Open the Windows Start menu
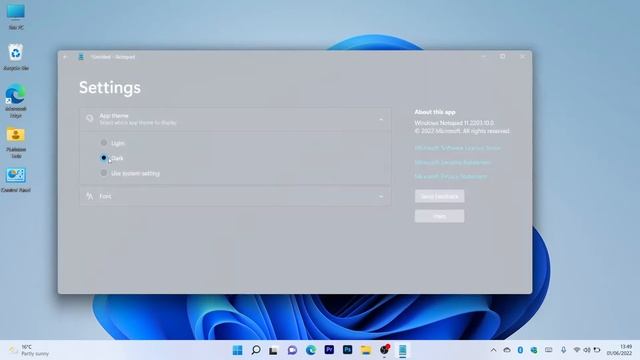Viewport: 640px width, 360px height. [x=237, y=350]
